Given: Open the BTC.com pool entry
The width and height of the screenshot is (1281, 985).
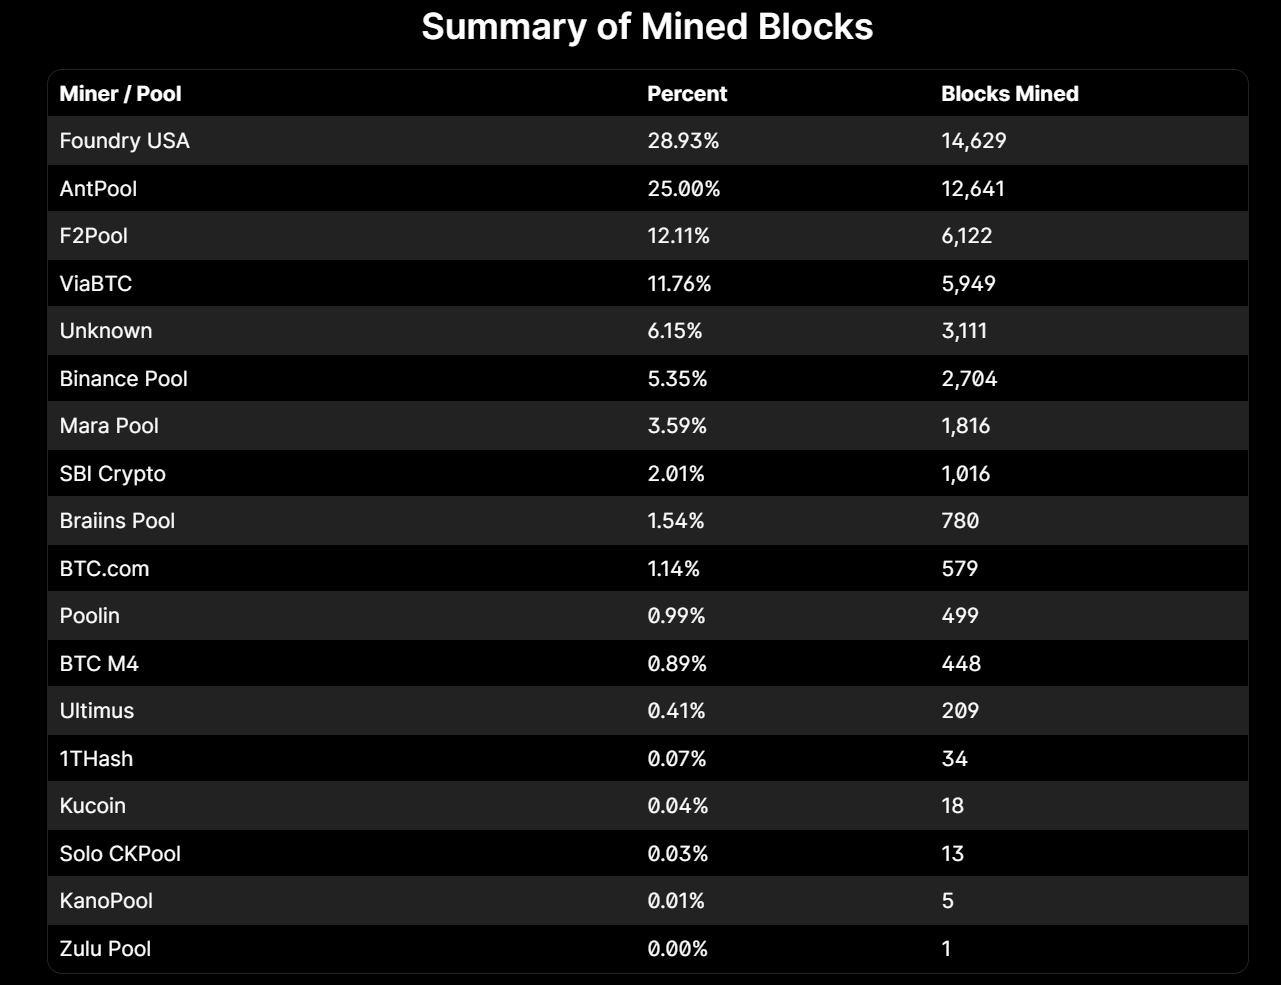Looking at the screenshot, I should (x=104, y=569).
